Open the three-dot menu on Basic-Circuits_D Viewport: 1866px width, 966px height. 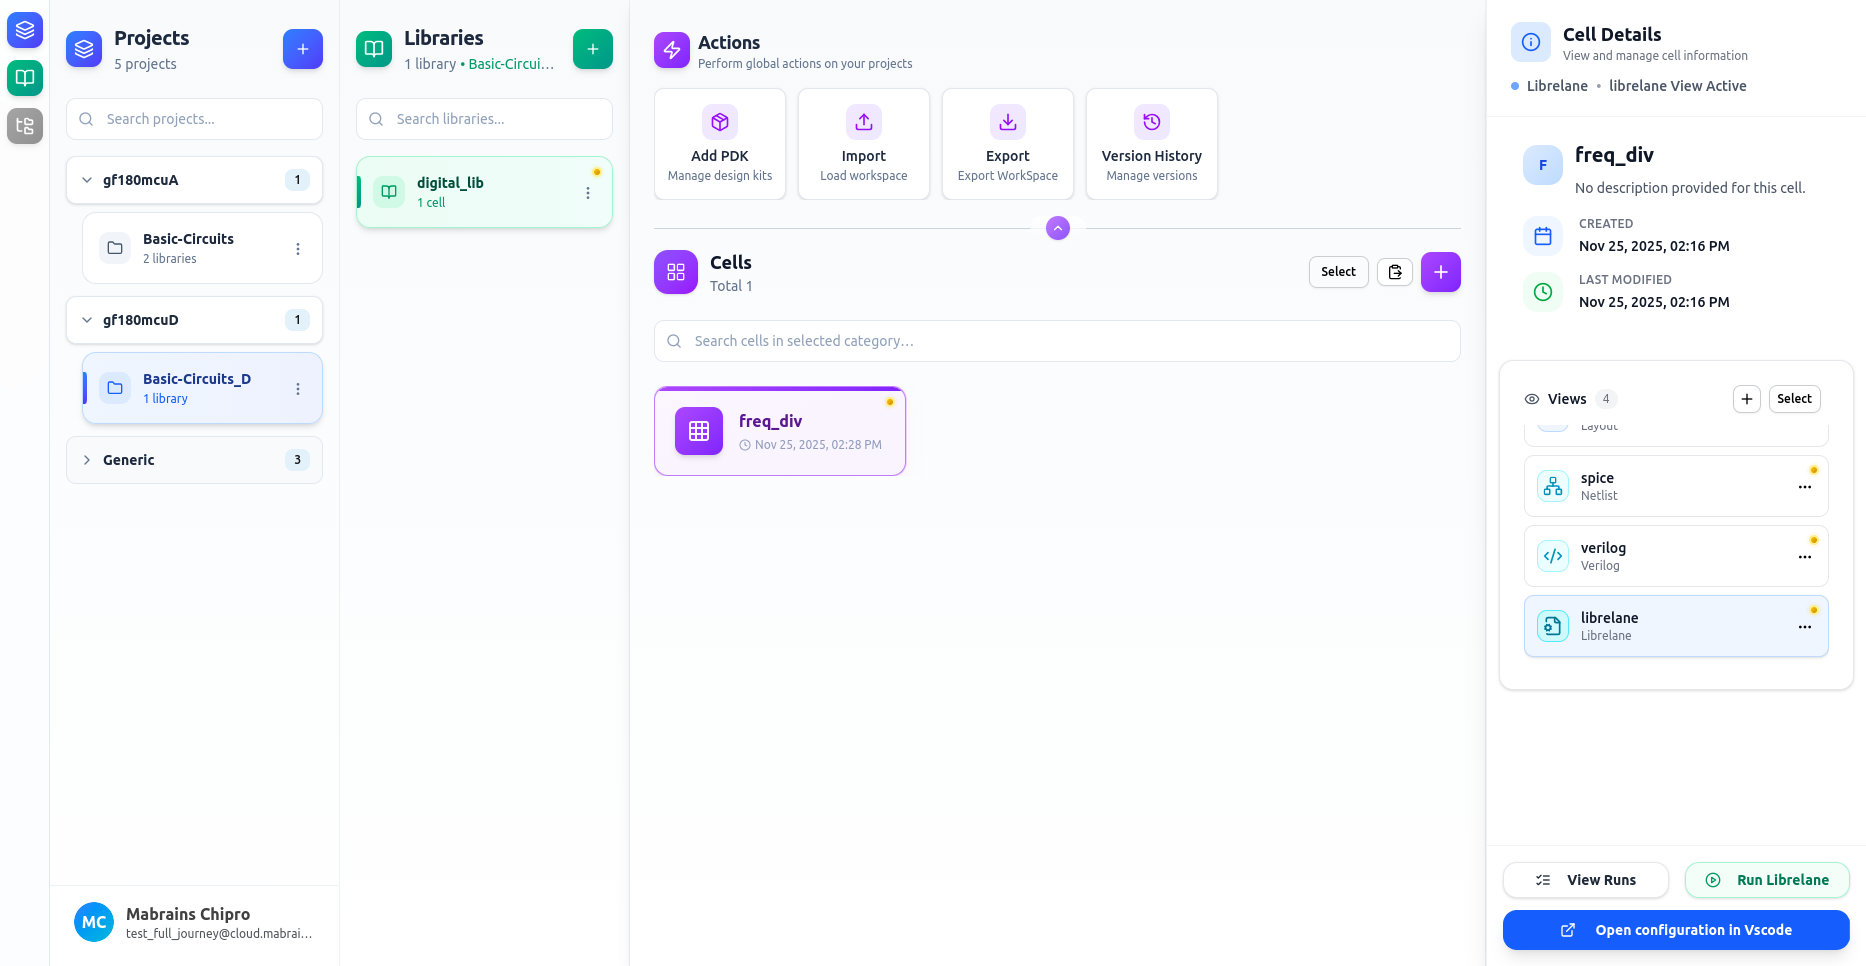click(x=297, y=389)
